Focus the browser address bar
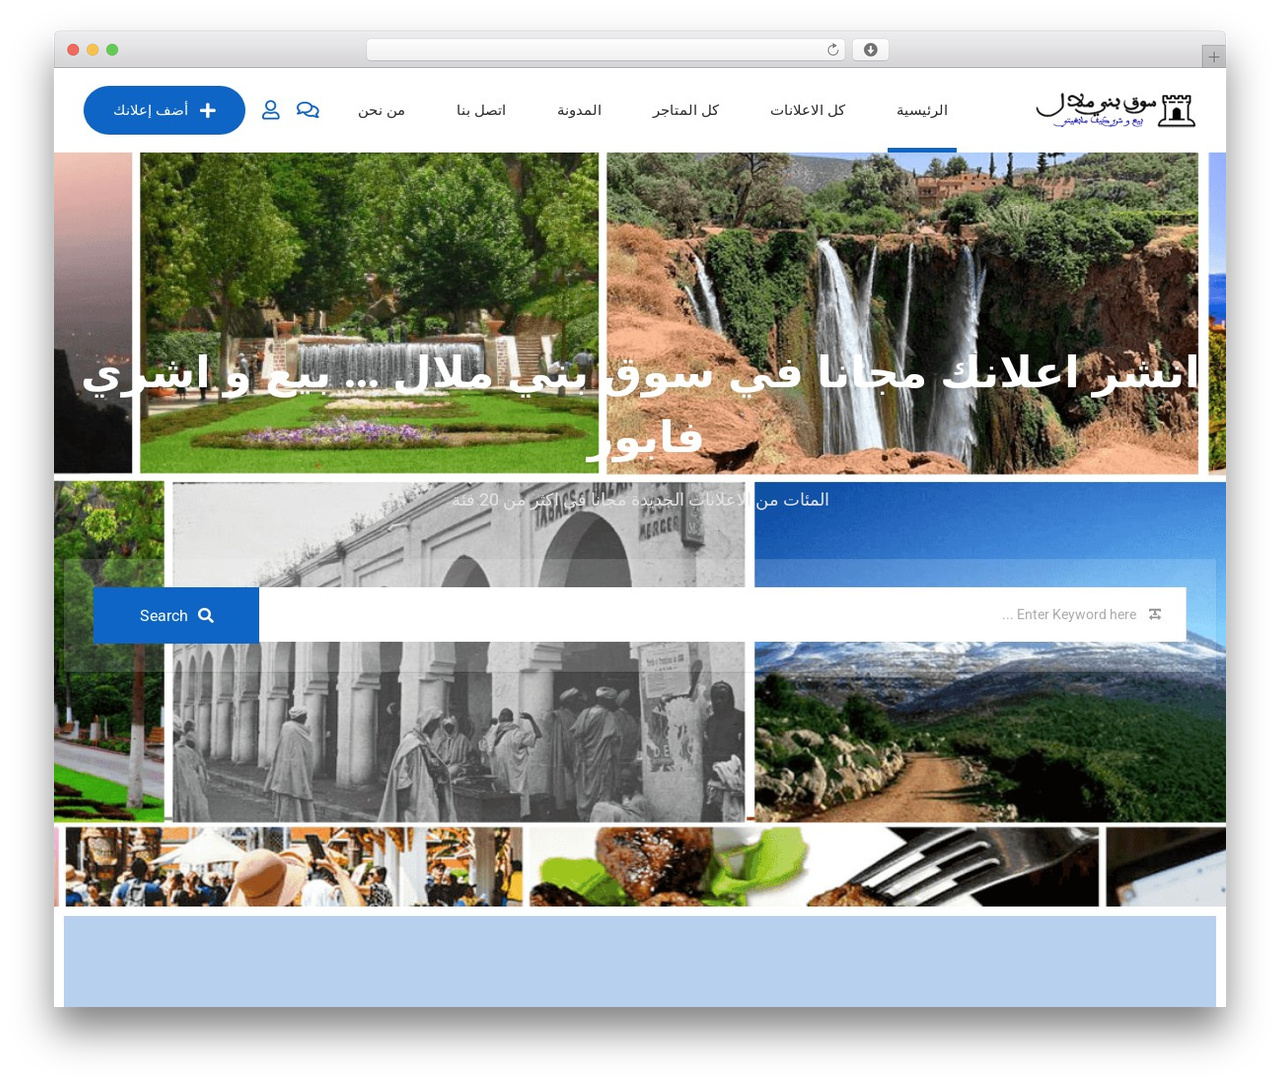This screenshot has height=1084, width=1280. click(x=606, y=50)
